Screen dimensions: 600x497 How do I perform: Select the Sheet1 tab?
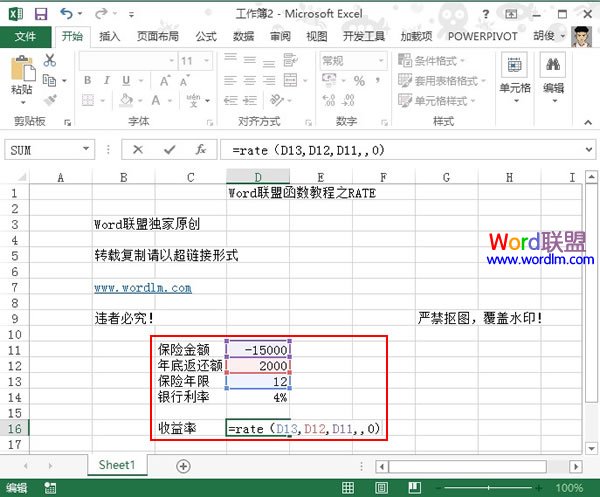(x=117, y=465)
